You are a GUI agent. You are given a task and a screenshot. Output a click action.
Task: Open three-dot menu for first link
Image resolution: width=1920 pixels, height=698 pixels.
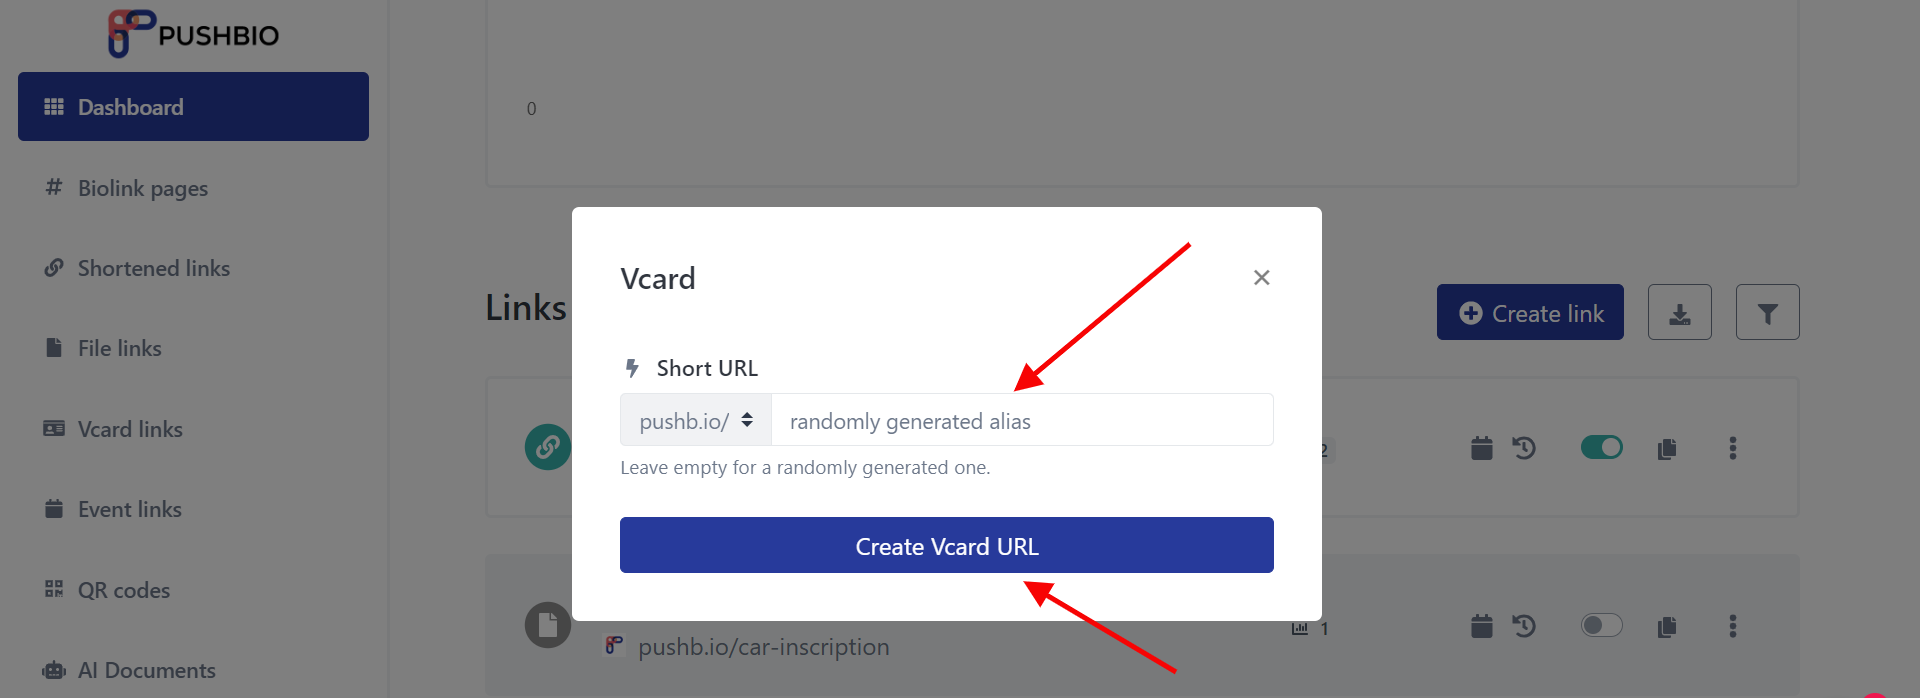click(x=1733, y=448)
